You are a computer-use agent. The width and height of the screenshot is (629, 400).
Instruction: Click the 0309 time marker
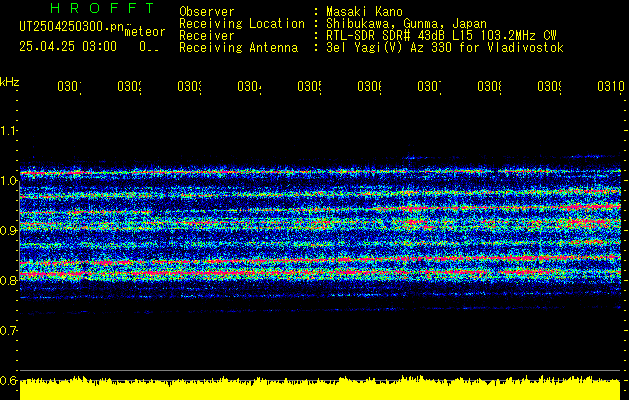click(x=549, y=87)
